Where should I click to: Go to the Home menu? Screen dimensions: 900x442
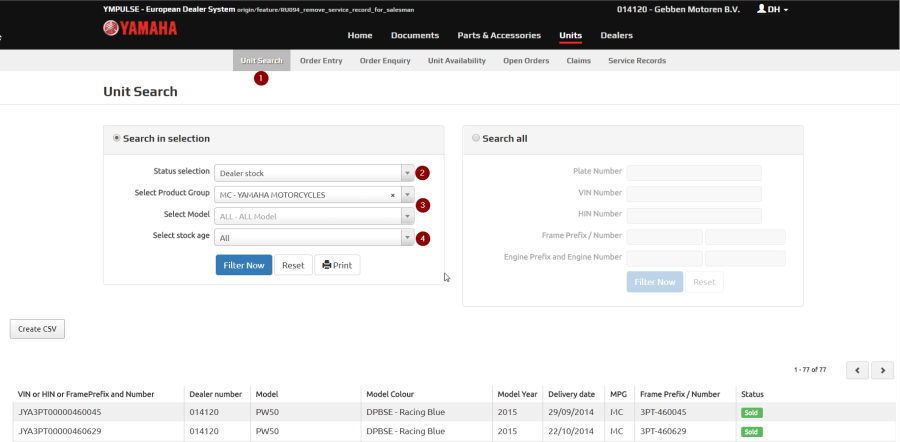coord(360,36)
